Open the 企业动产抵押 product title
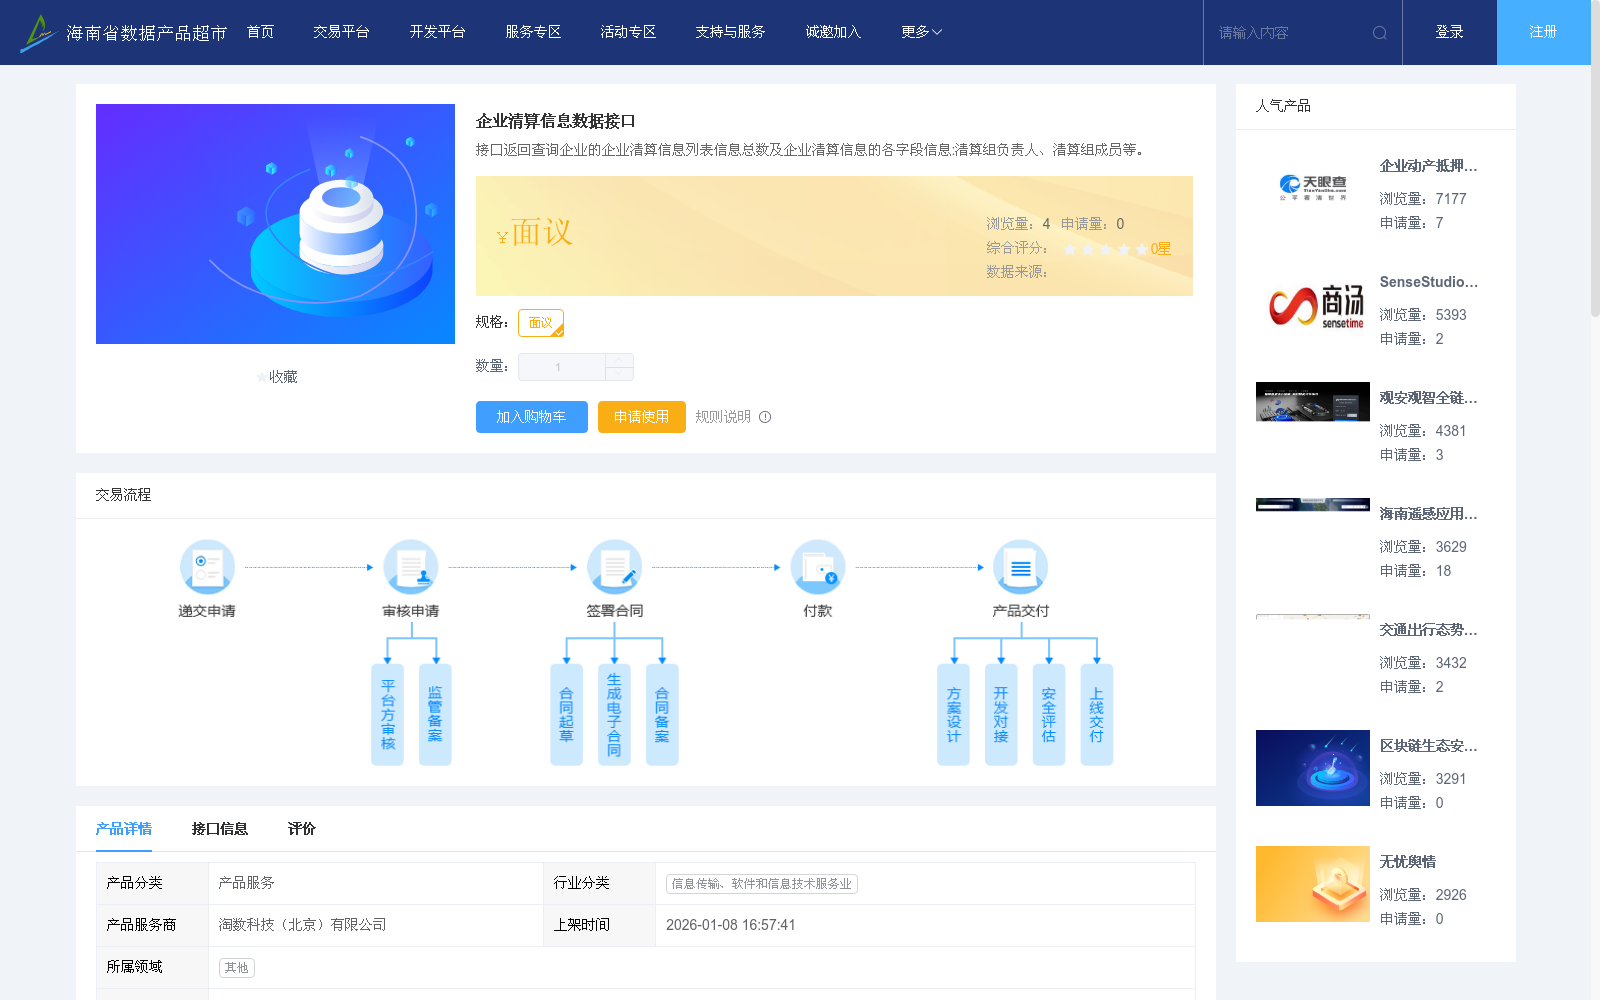The height and width of the screenshot is (1000, 1600). coord(1428,166)
